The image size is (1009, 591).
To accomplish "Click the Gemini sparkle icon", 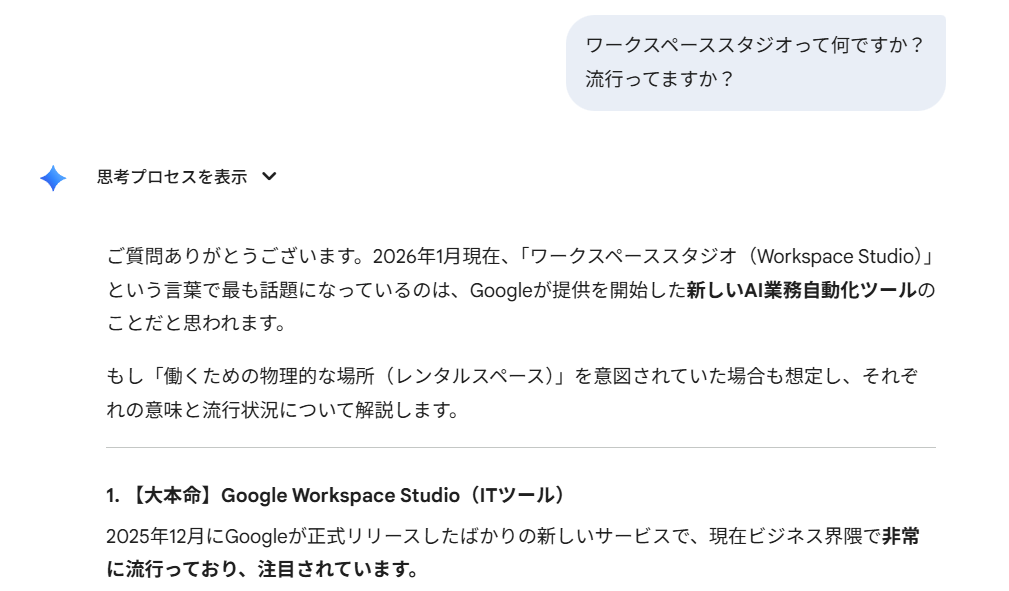I will (53, 178).
